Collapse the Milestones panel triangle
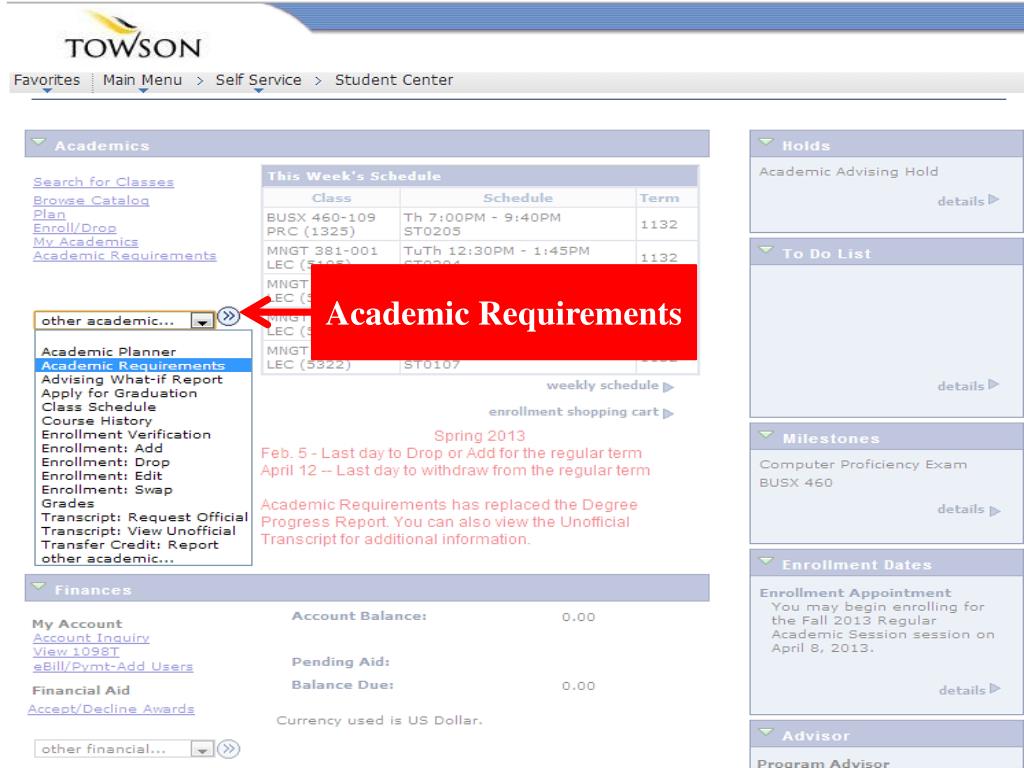This screenshot has height=768, width=1024. click(767, 435)
